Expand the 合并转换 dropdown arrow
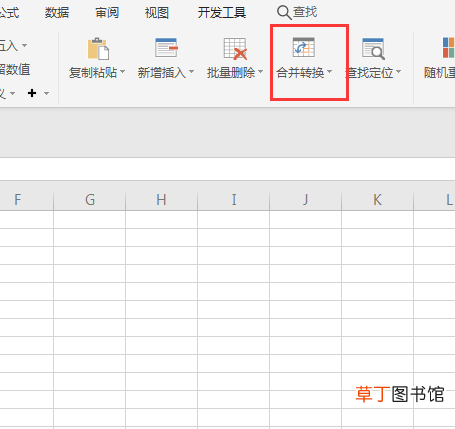Image resolution: width=455 pixels, height=429 pixels. (329, 72)
